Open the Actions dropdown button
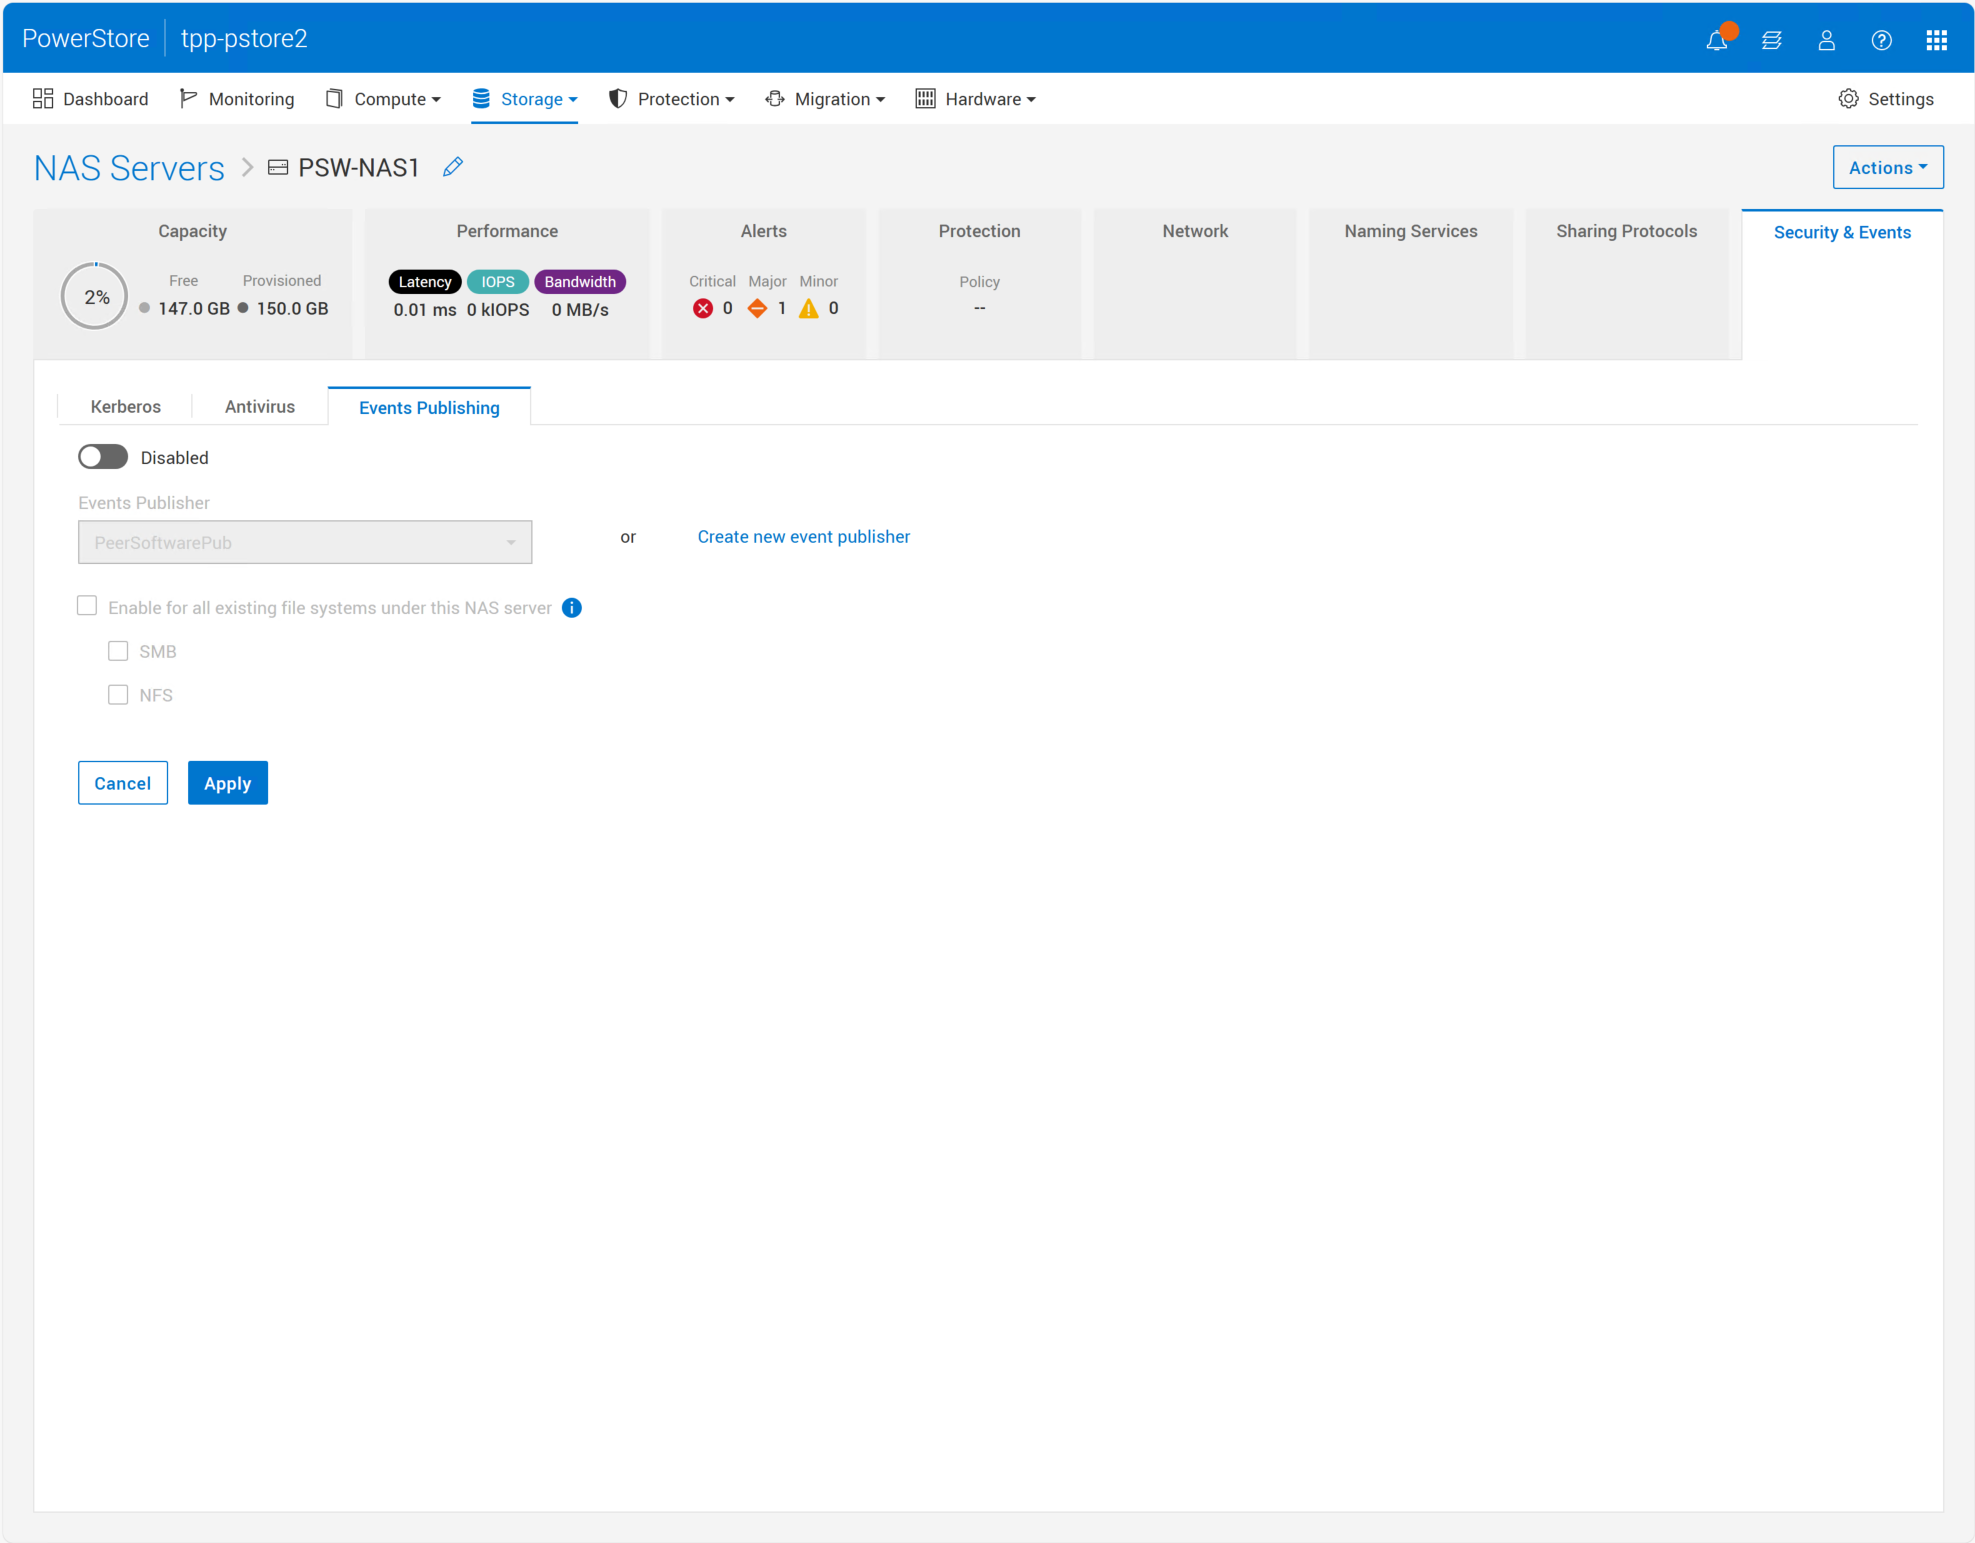1975x1543 pixels. tap(1887, 167)
